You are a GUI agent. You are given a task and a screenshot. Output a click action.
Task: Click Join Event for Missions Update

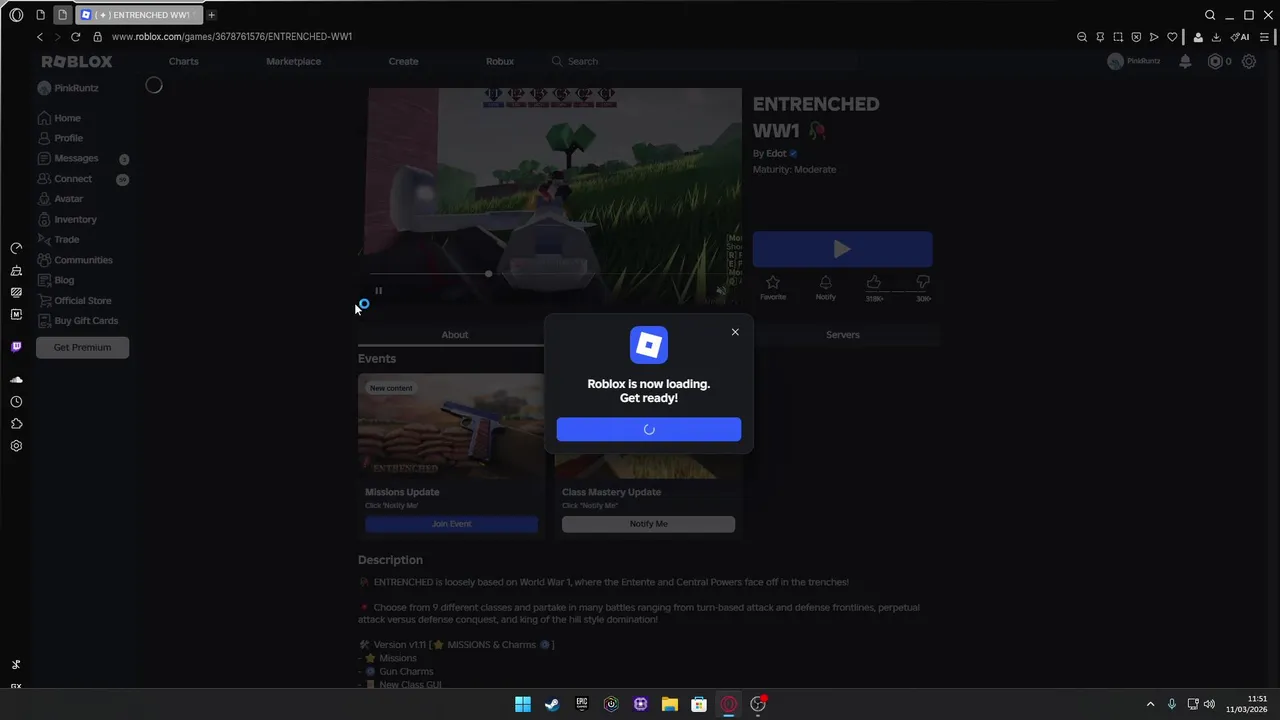[451, 524]
